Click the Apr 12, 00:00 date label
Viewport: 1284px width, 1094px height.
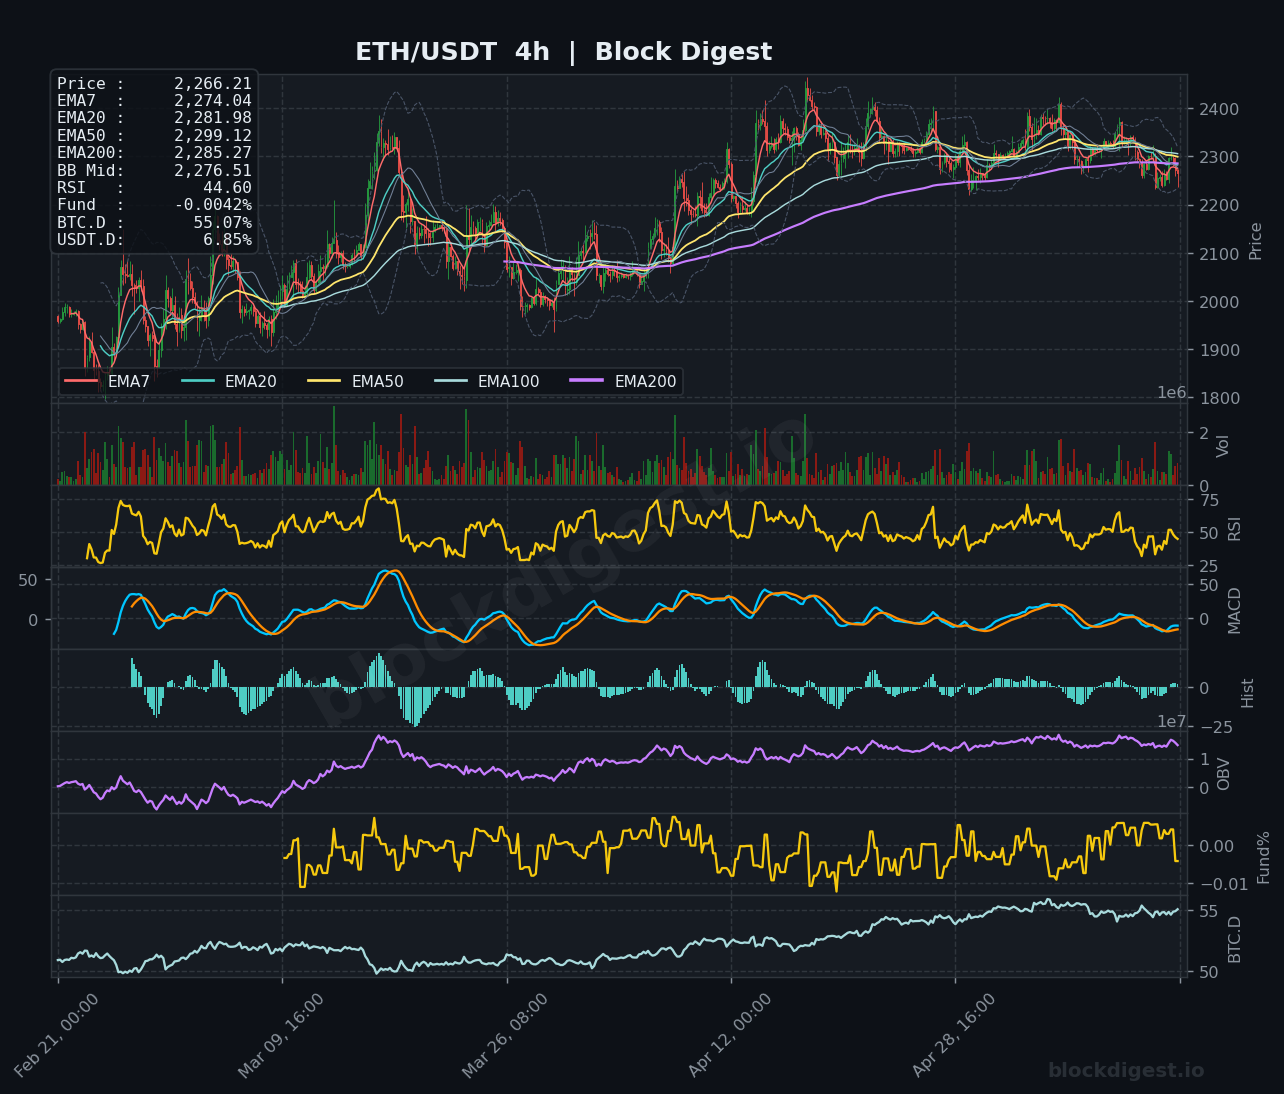coord(731,1034)
